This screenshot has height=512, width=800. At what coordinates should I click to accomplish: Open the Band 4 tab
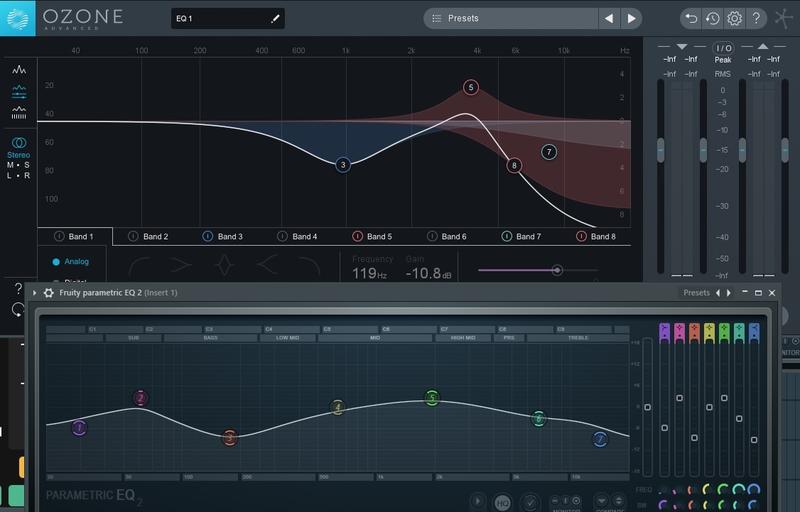point(298,237)
